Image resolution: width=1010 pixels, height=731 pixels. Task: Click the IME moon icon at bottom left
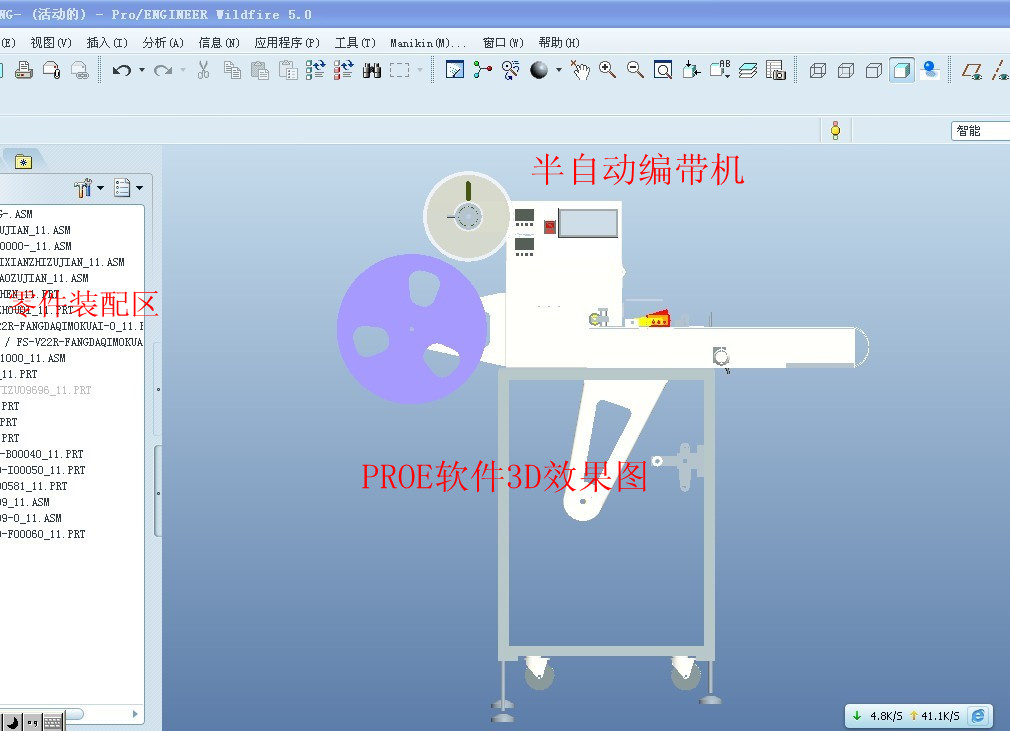(x=13, y=723)
